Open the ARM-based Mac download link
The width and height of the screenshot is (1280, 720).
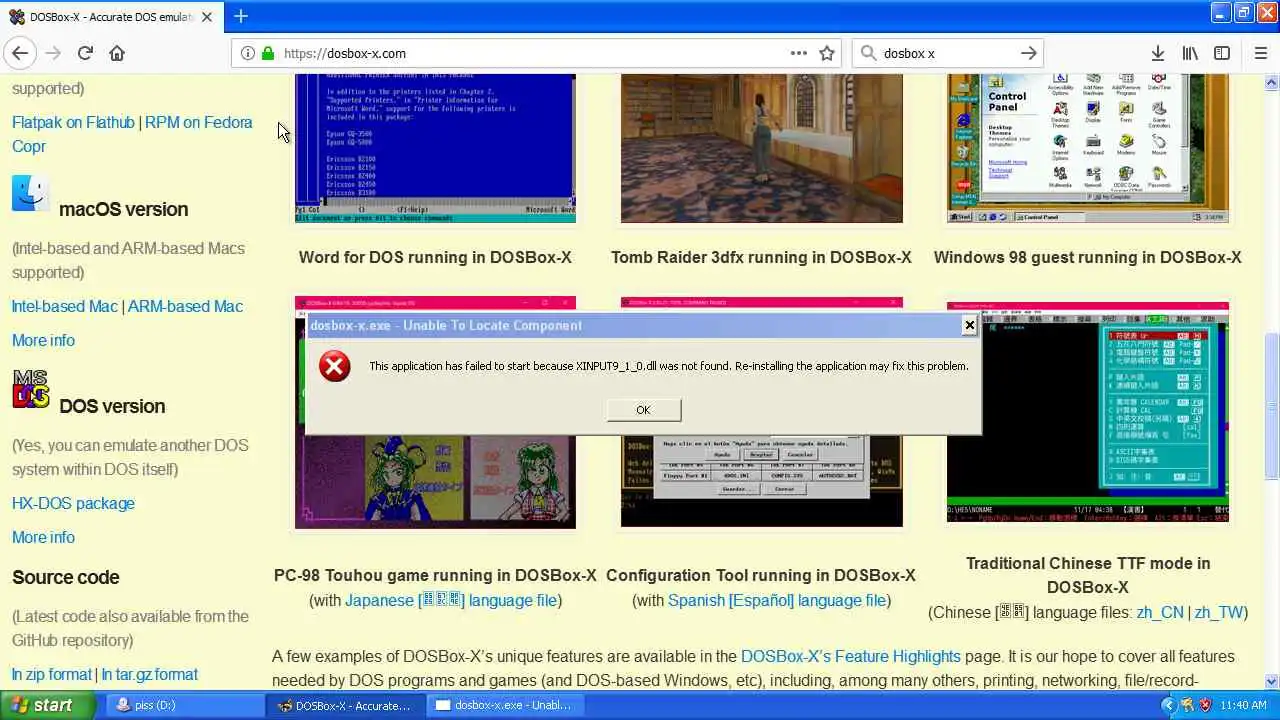click(x=185, y=306)
